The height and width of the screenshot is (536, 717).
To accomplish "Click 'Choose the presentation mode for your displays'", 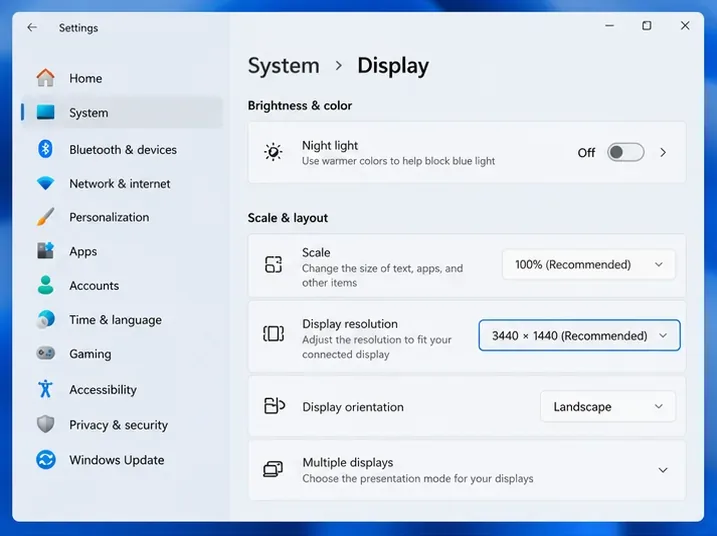I will pos(417,478).
